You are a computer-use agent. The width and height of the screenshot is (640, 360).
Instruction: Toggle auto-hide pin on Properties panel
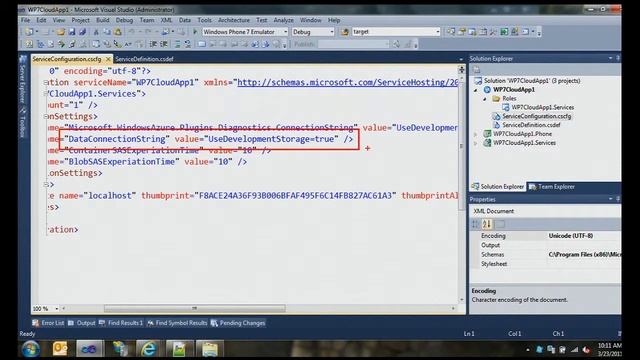pyautogui.click(x=618, y=199)
